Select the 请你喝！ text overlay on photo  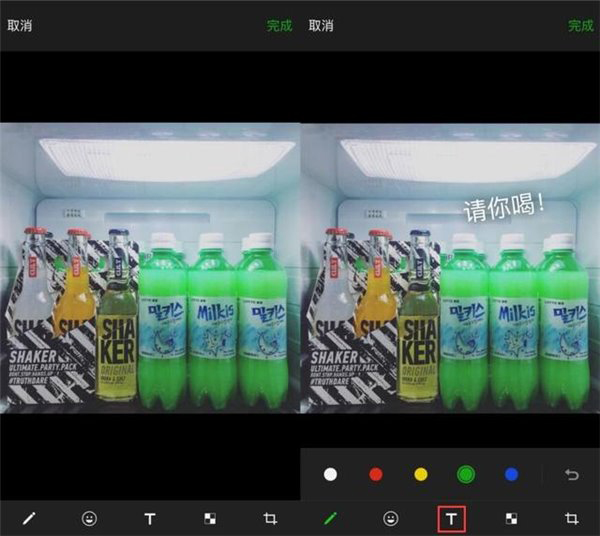point(504,208)
